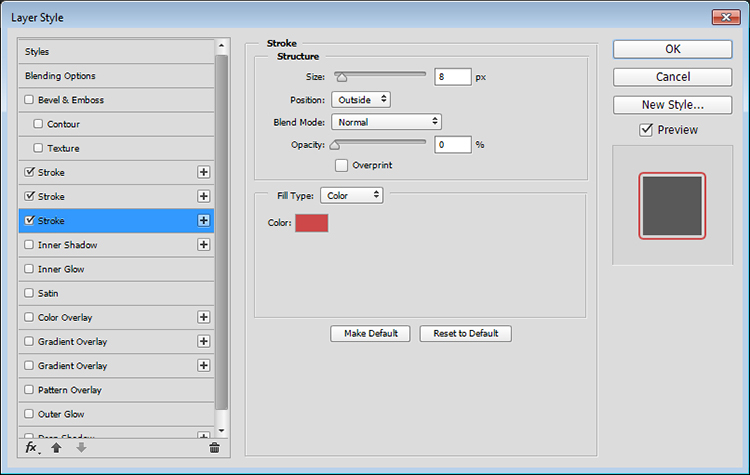This screenshot has width=750, height=475.
Task: Select Blending Options in the left list
Action: pos(61,76)
